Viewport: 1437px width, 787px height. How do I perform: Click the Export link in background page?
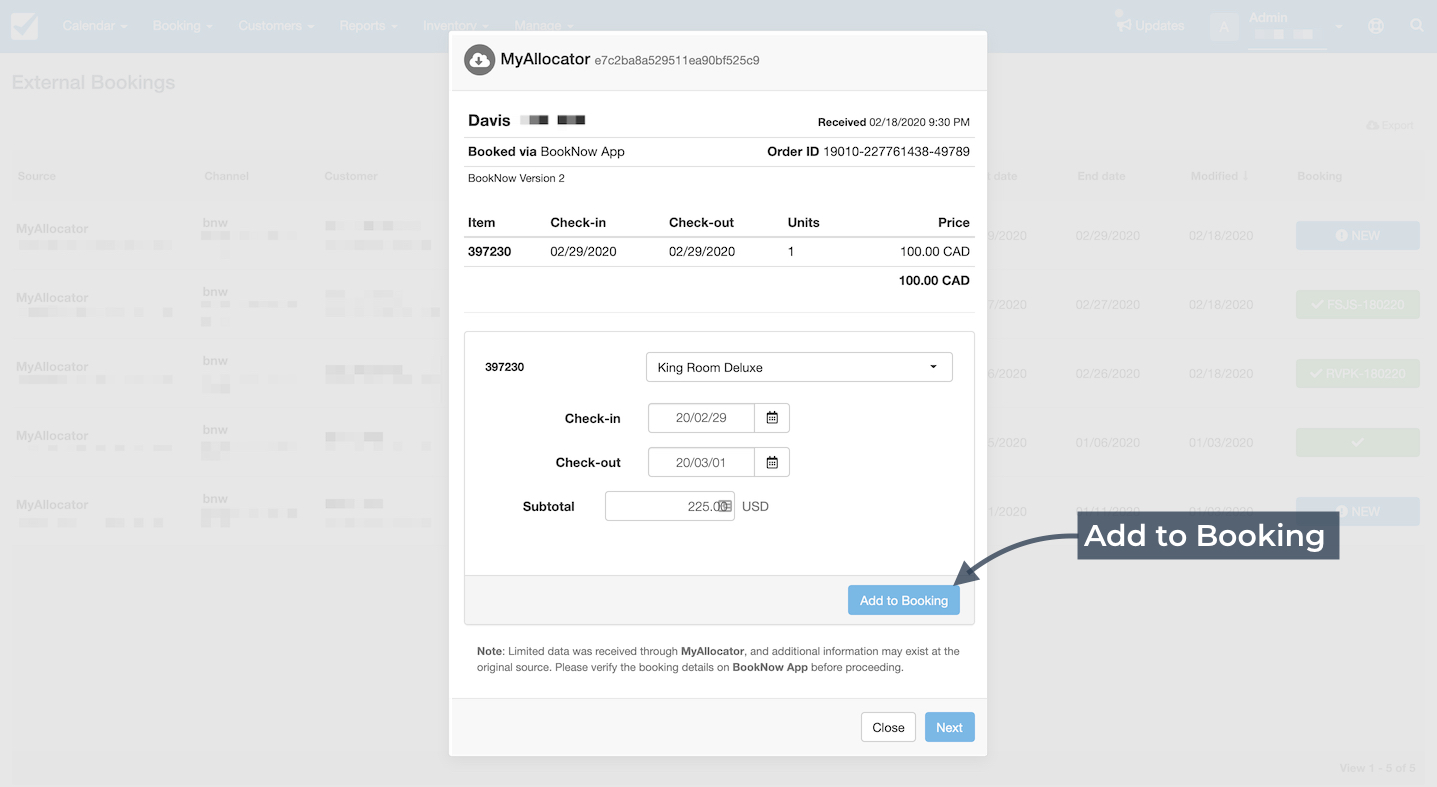1391,126
